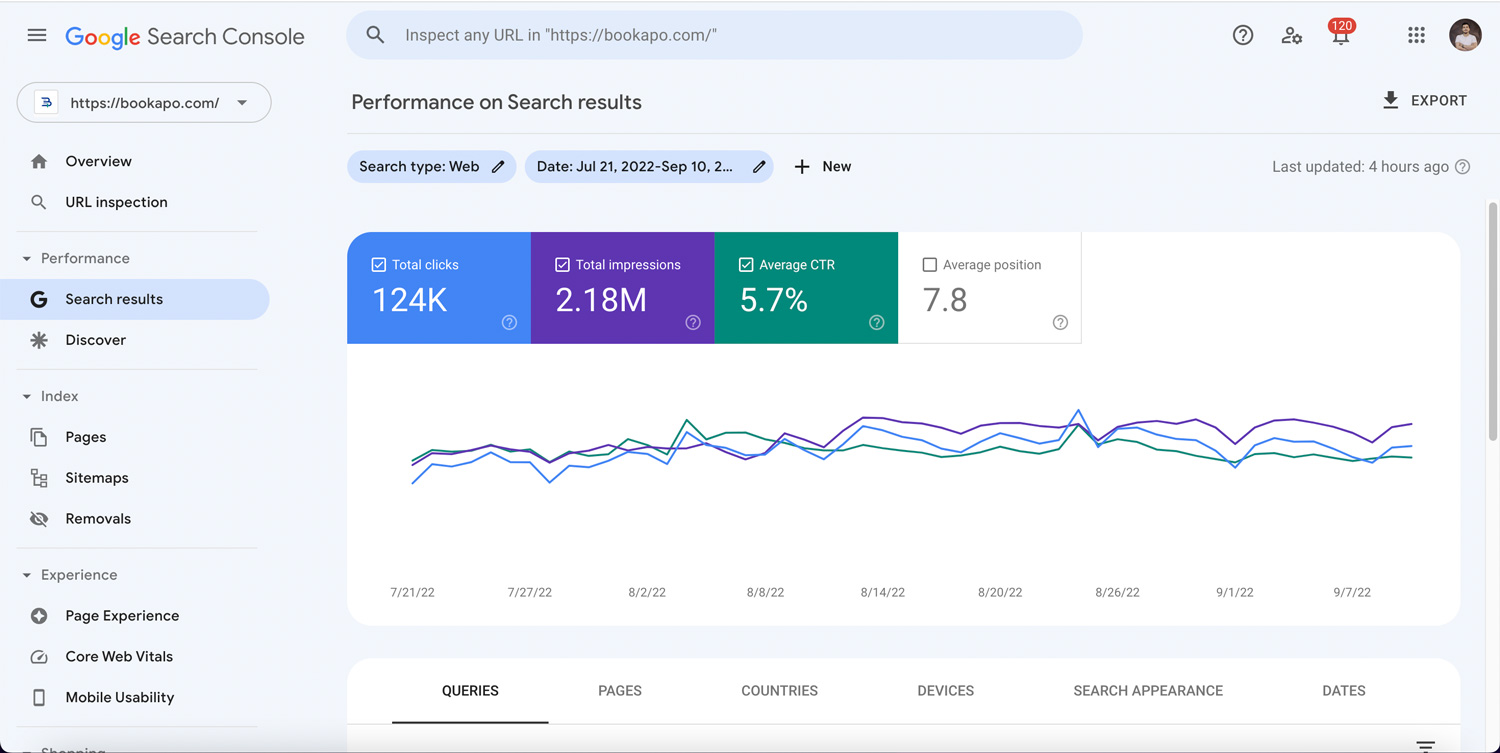The height and width of the screenshot is (753, 1500).
Task: Open the hamburger navigation menu
Action: coord(37,35)
